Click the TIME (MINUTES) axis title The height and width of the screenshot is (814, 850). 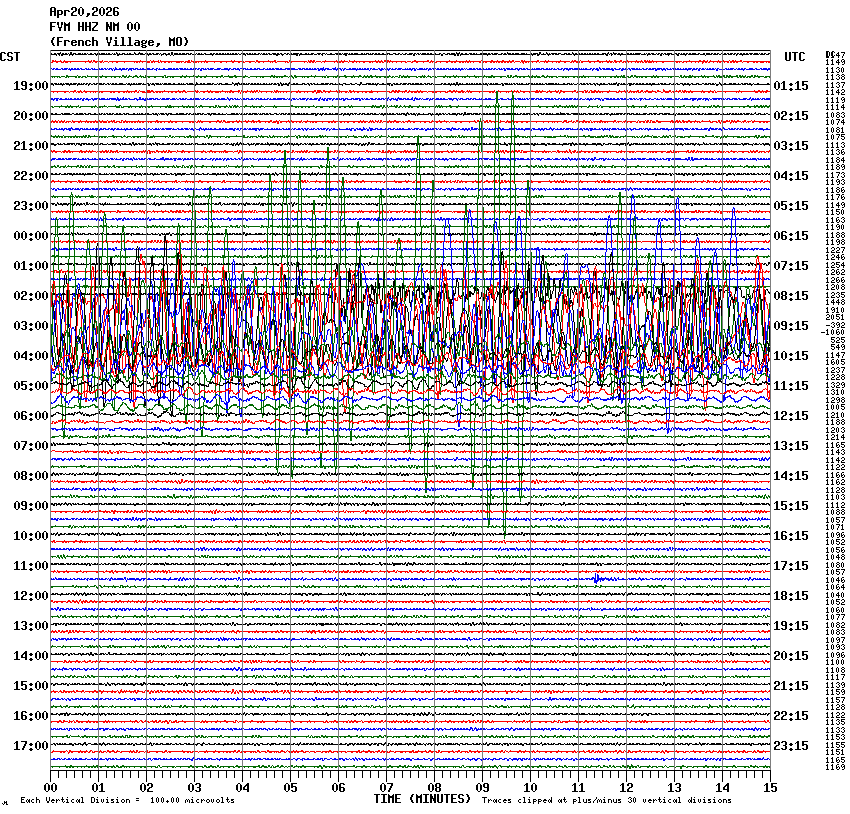pyautogui.click(x=421, y=799)
